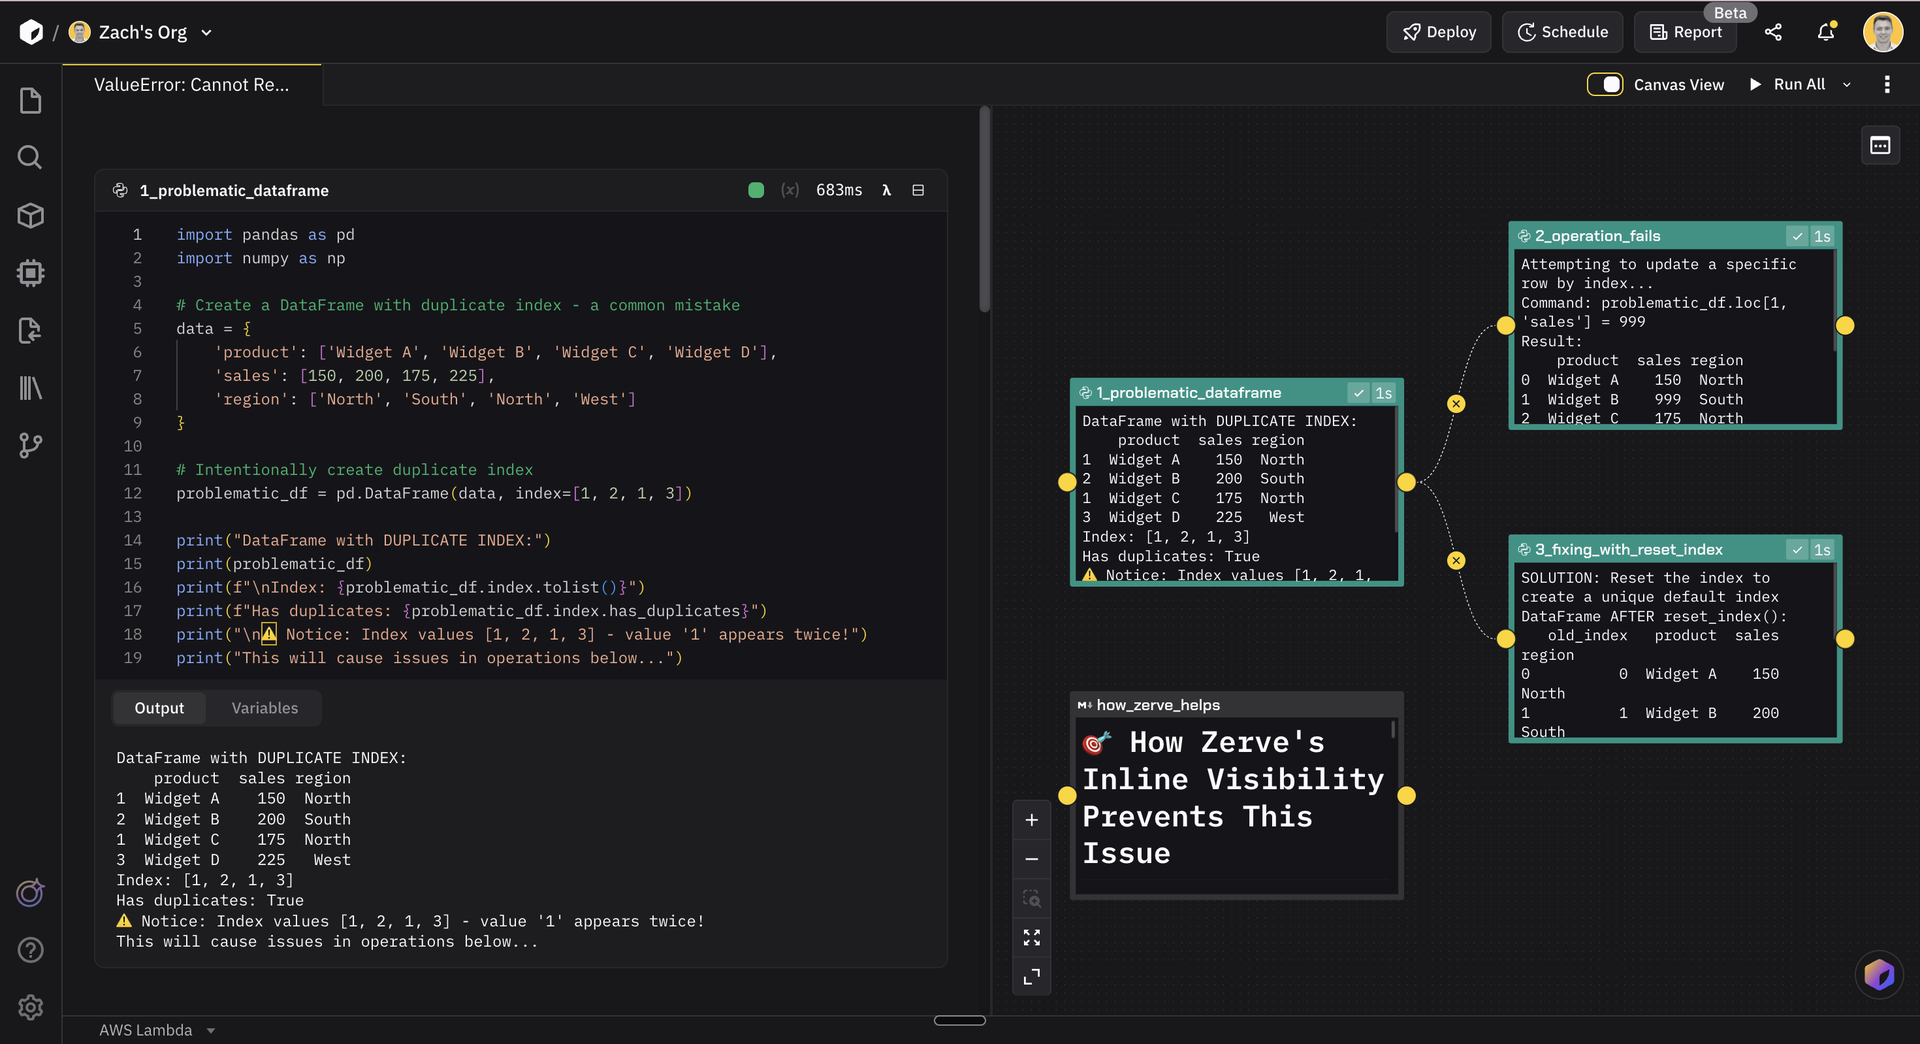1920x1044 pixels.
Task: Click the Deploy button
Action: click(x=1438, y=32)
